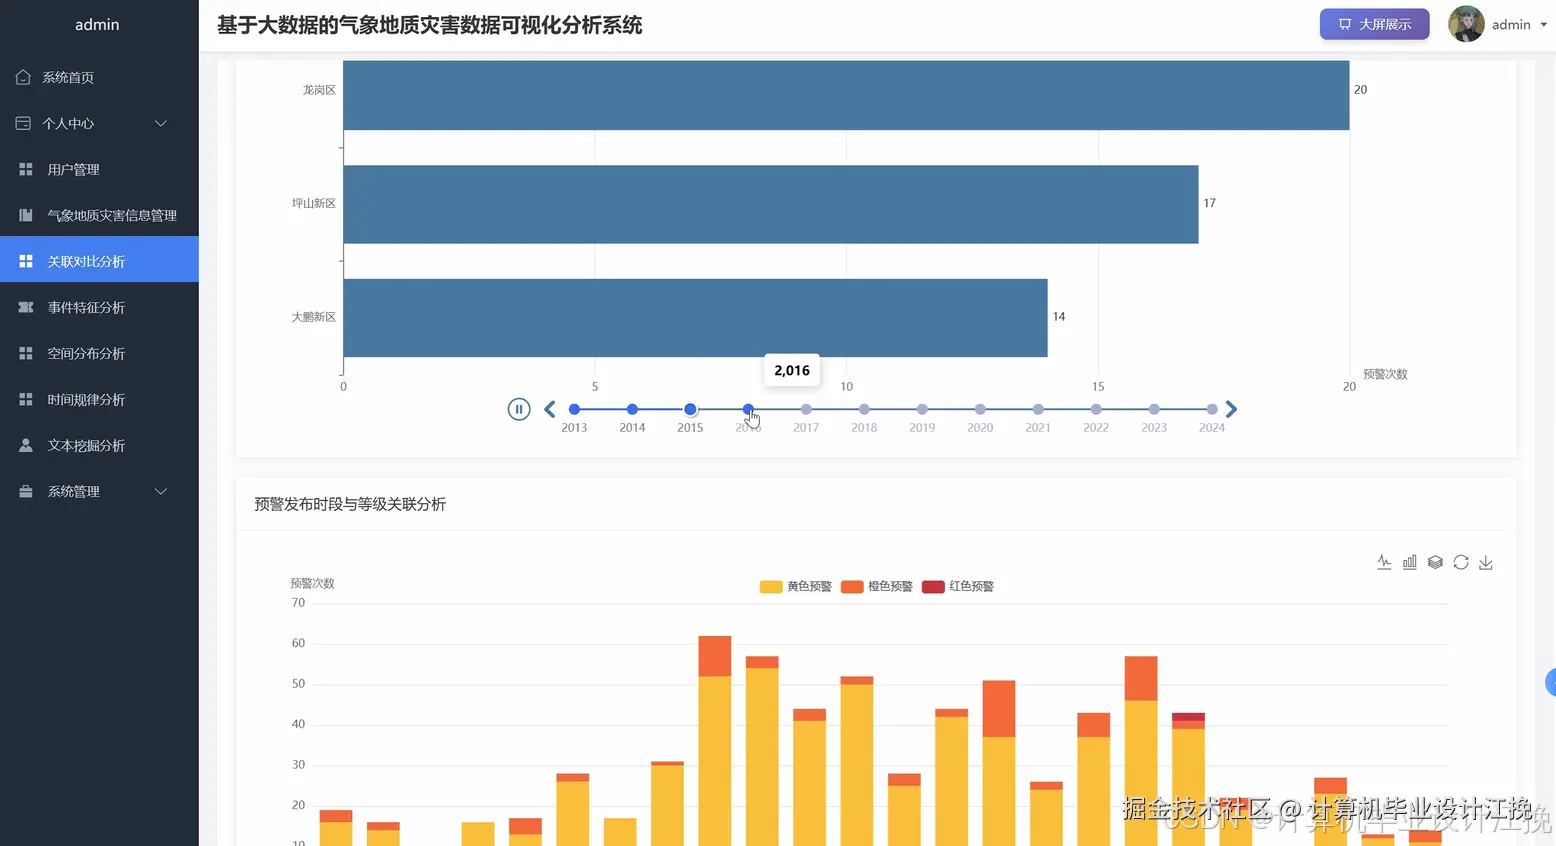
Task: Switch chart to bar view icon
Action: (1409, 562)
